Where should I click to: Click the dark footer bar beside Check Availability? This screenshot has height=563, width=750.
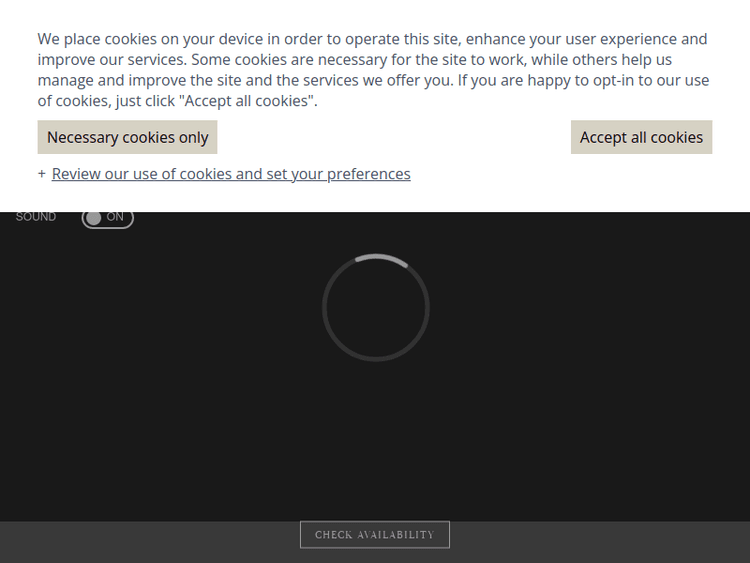(x=150, y=541)
